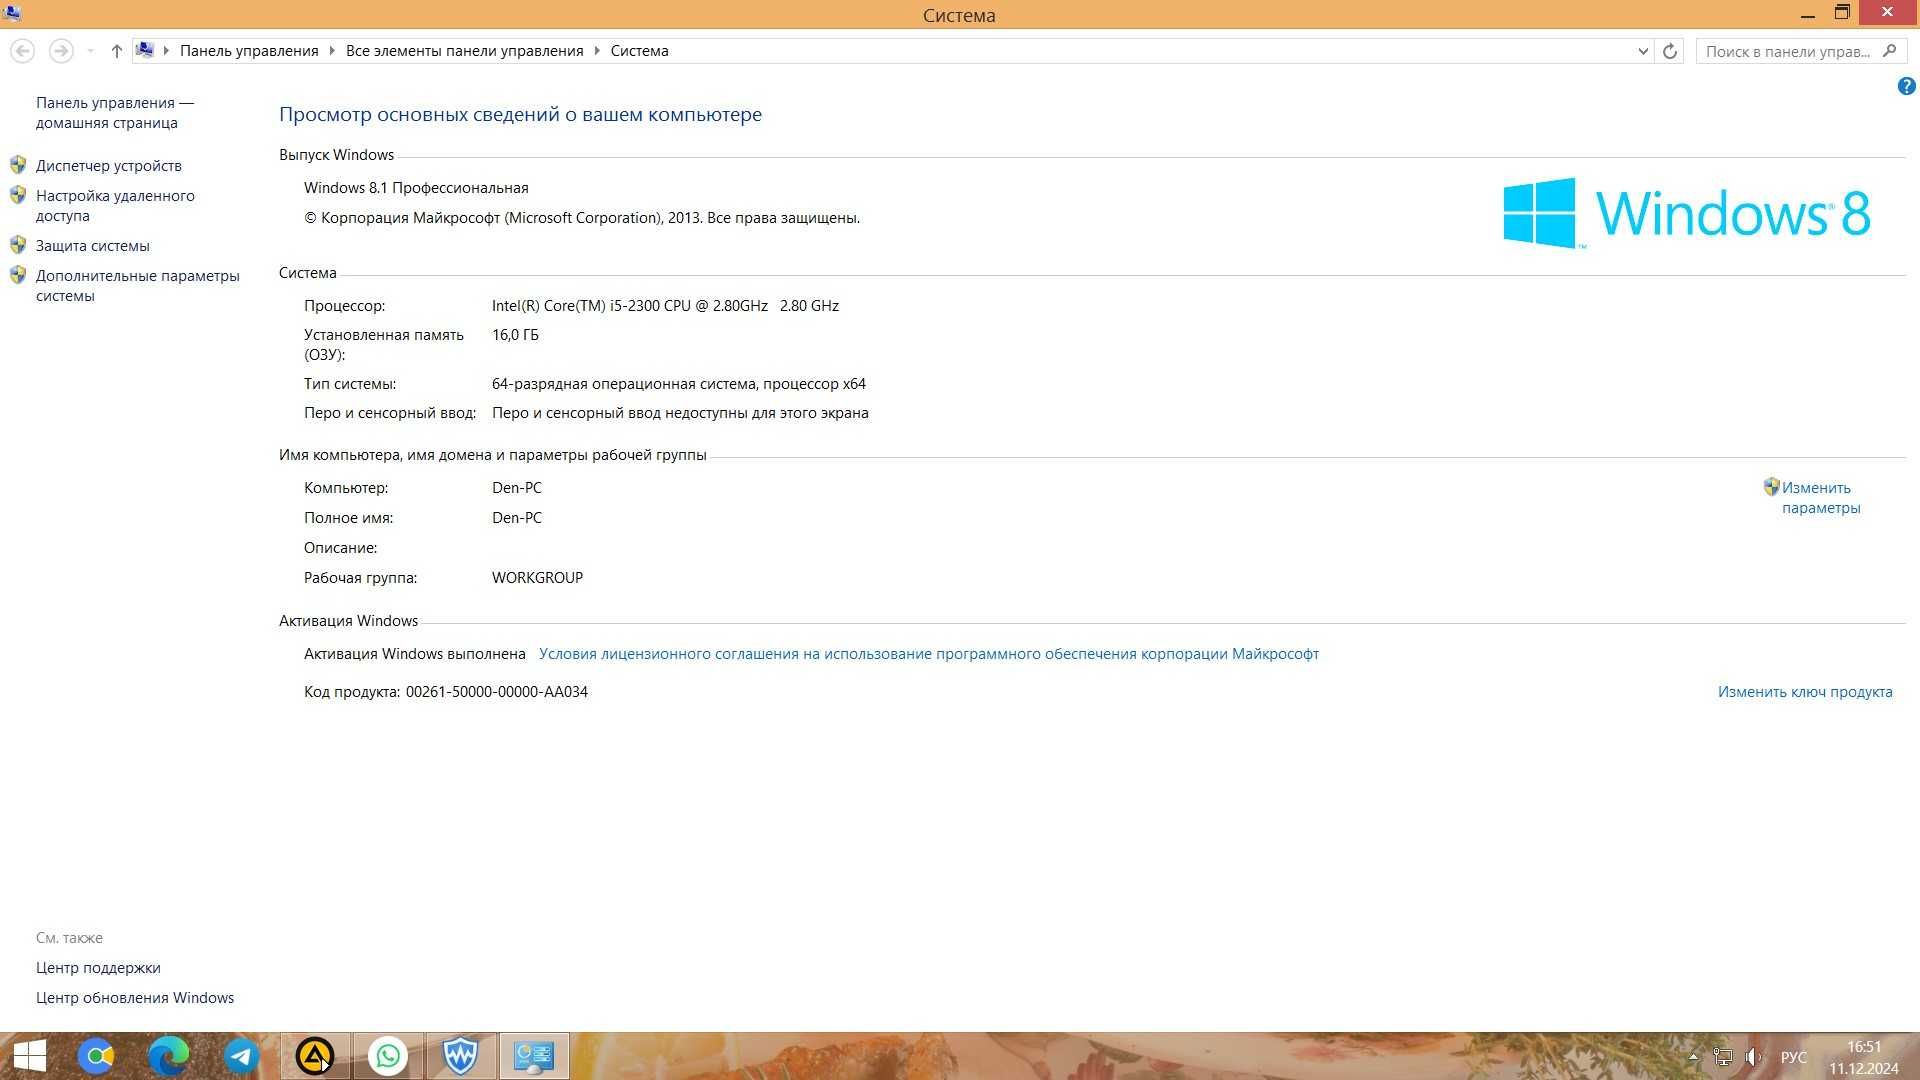The image size is (1920, 1080).
Task: Open Telegram from the taskbar
Action: [x=241, y=1056]
